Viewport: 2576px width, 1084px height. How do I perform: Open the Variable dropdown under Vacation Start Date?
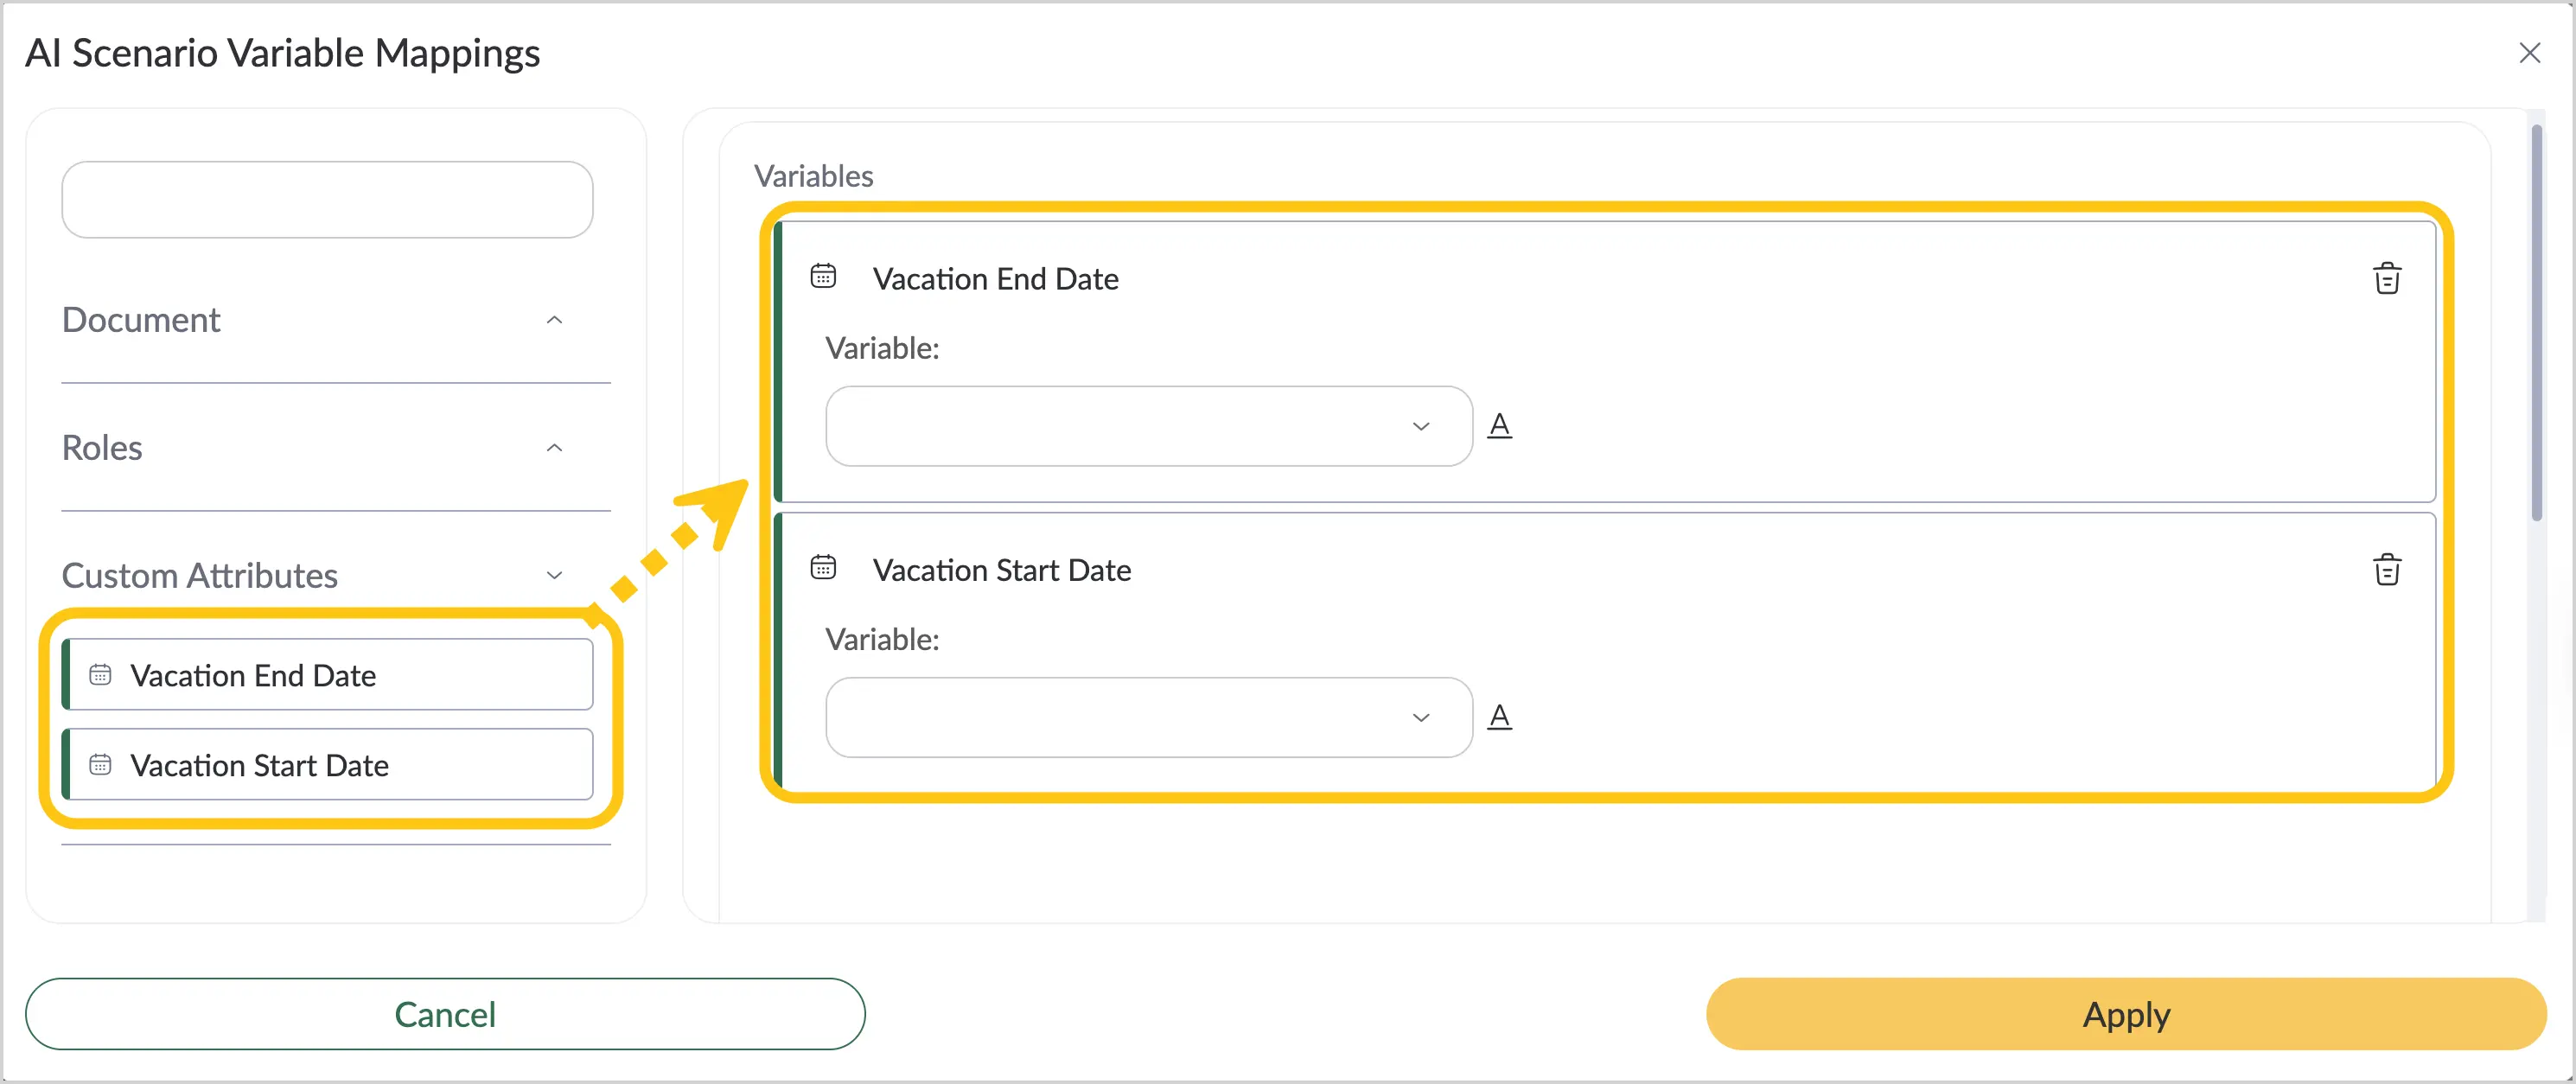[1149, 717]
